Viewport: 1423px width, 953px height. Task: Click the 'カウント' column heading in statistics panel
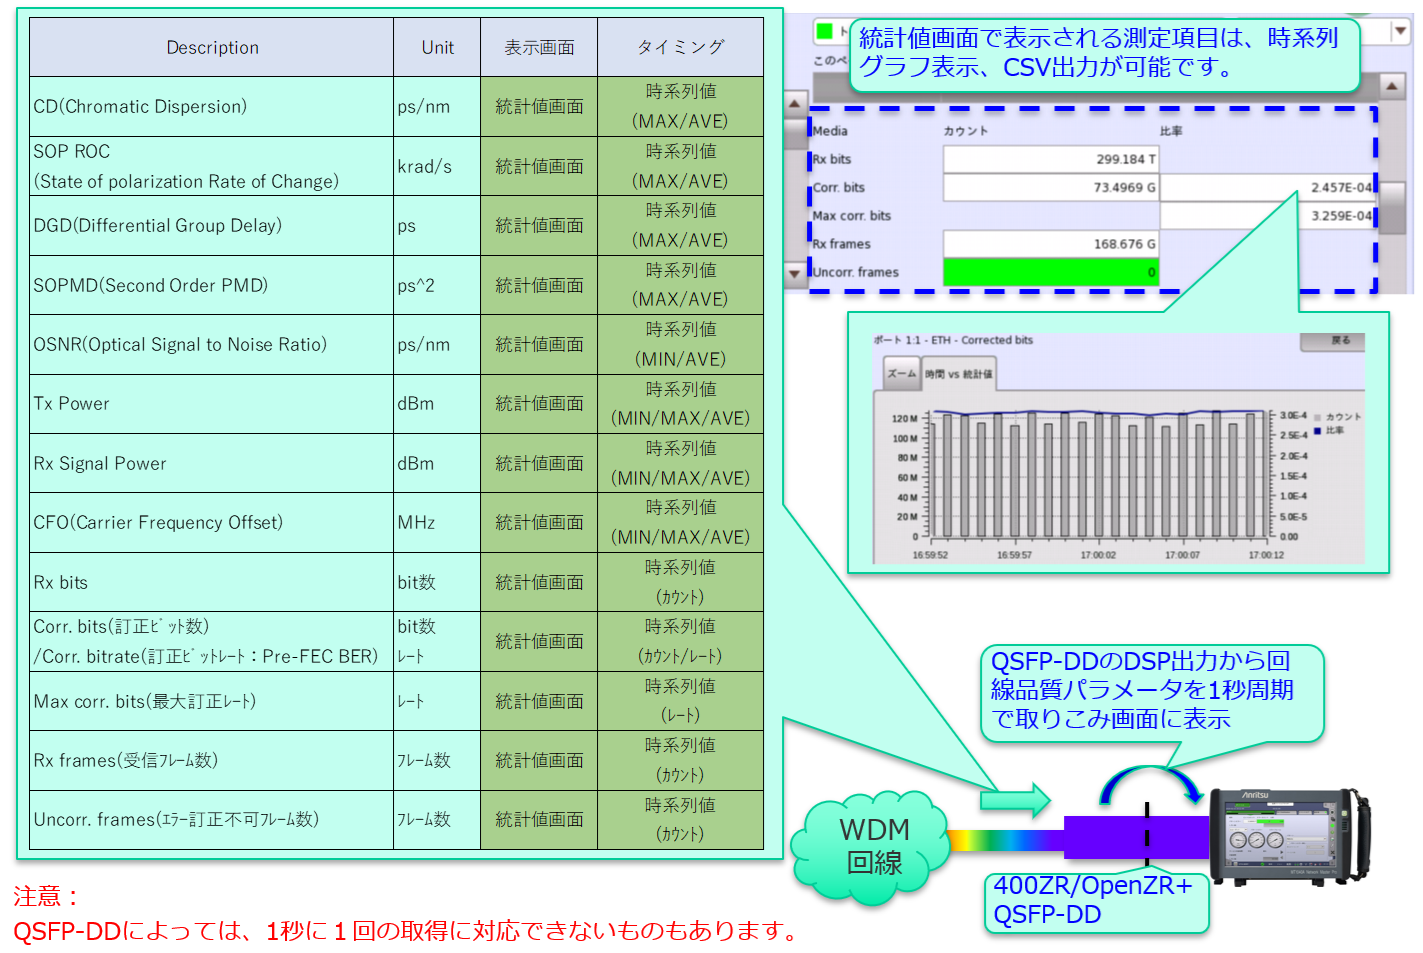tap(966, 131)
